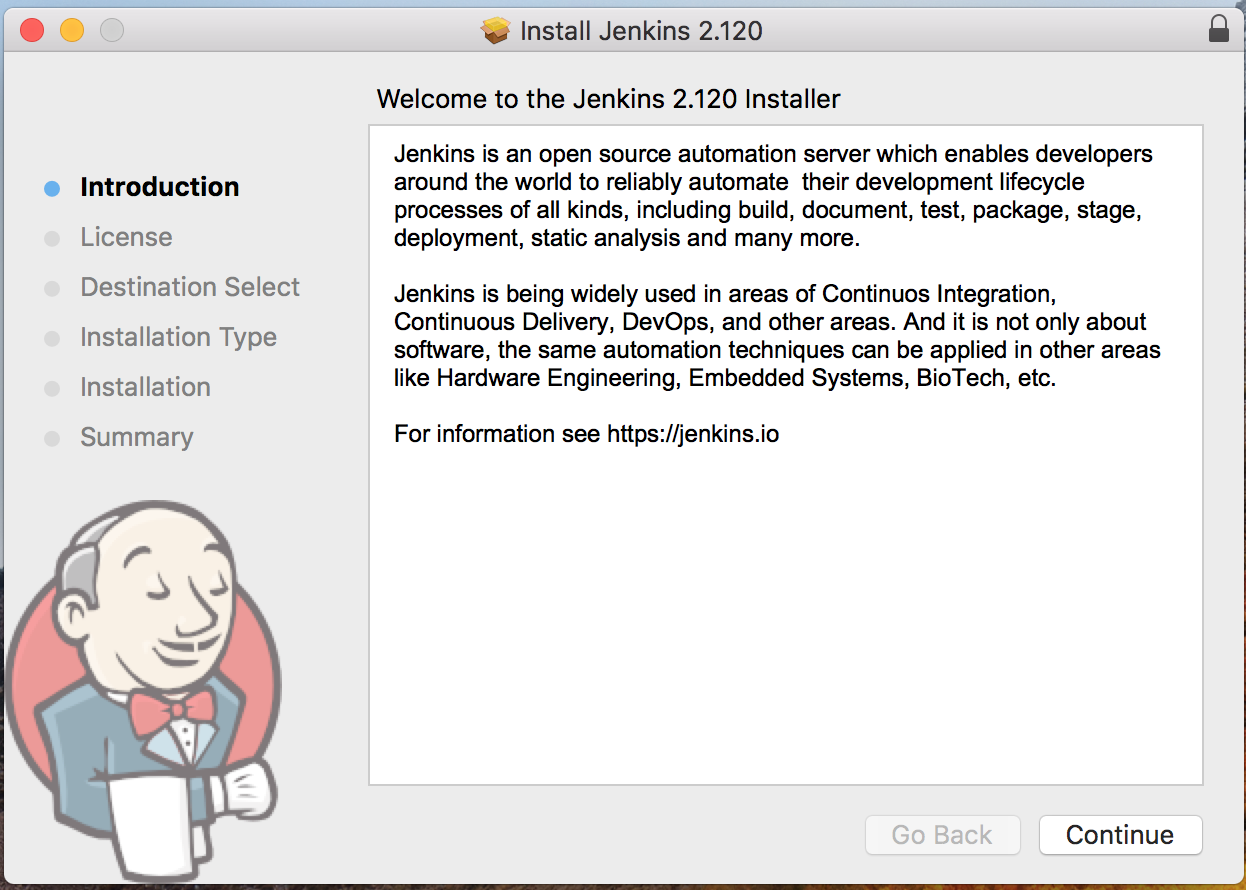
Task: Click the gray bullet beside Installation Type
Action: [52, 338]
